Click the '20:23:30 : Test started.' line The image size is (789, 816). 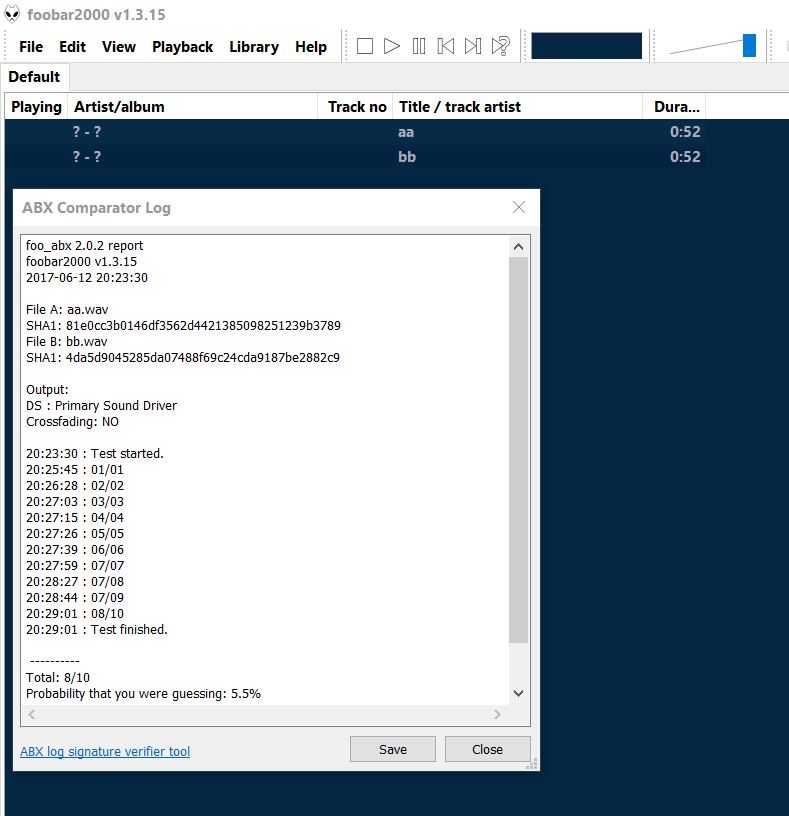[x=95, y=454]
